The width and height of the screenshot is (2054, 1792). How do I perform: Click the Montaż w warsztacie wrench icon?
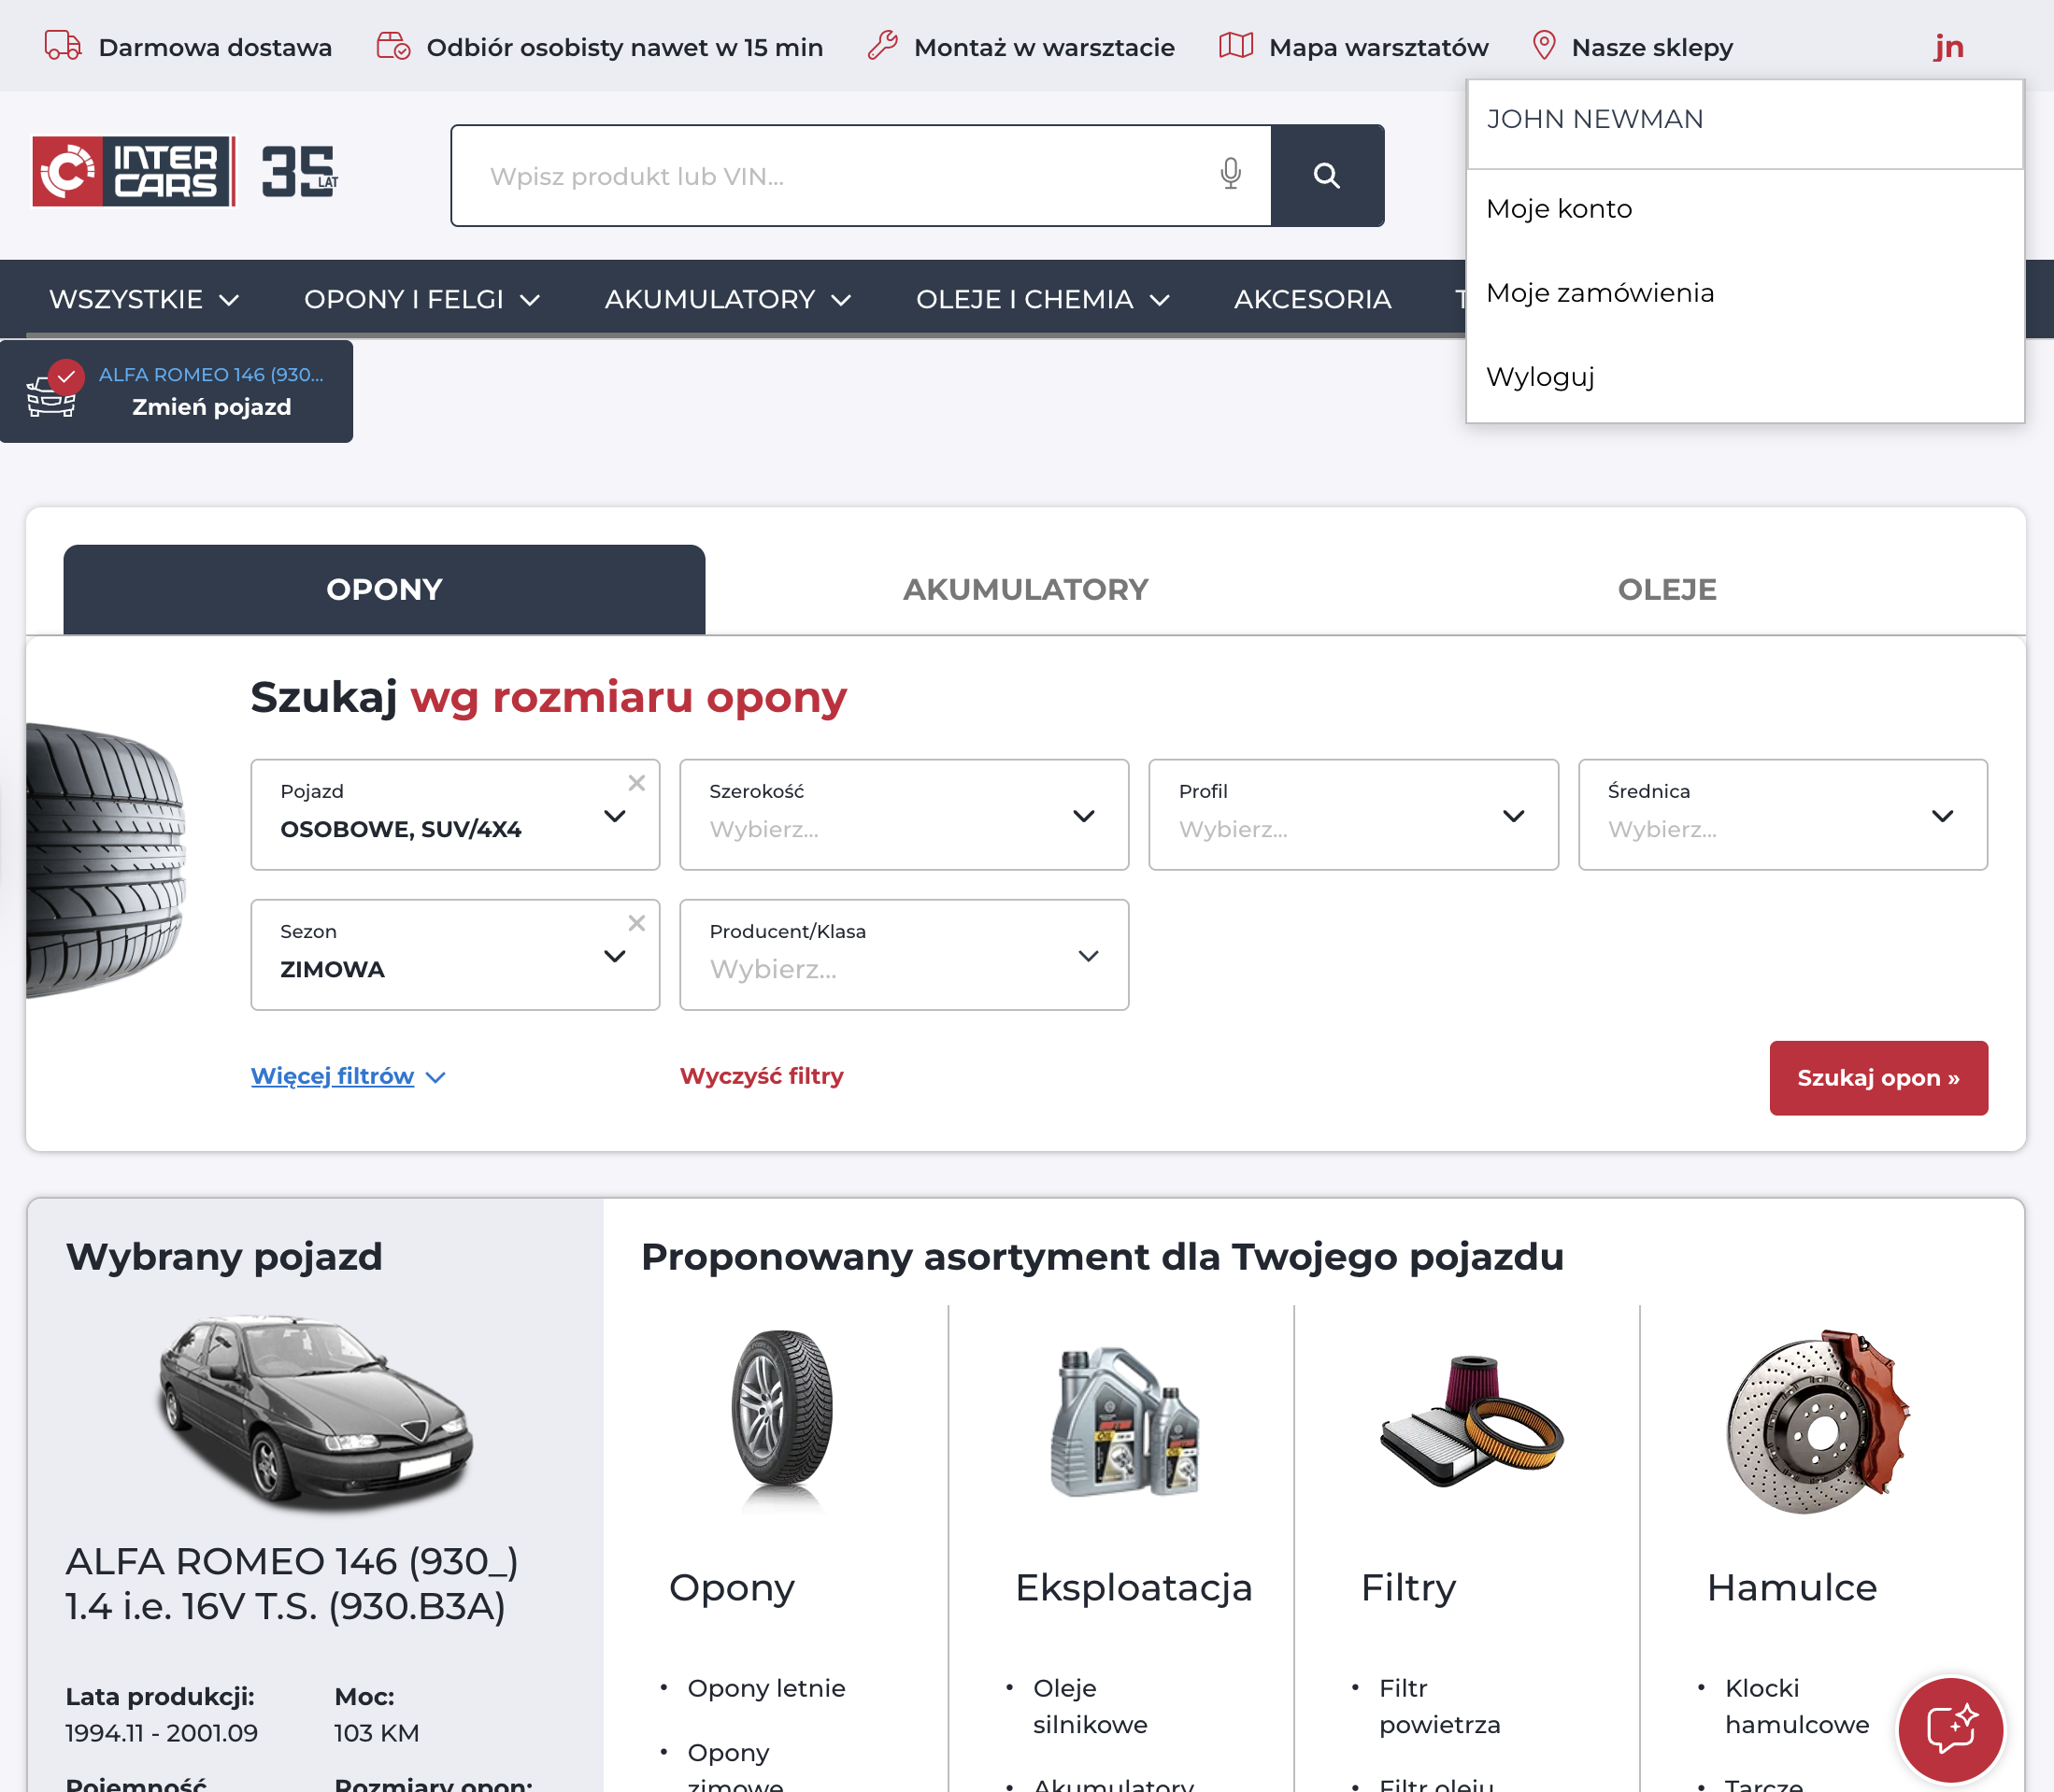[x=882, y=46]
